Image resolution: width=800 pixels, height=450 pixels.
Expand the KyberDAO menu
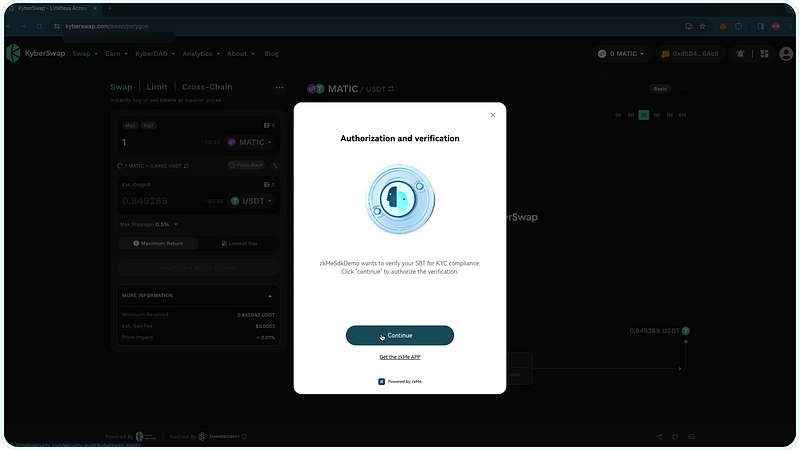[155, 54]
